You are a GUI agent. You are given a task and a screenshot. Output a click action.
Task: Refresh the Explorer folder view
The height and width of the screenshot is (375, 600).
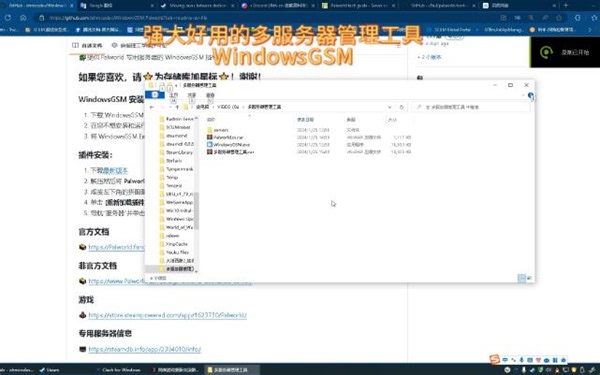pos(401,107)
